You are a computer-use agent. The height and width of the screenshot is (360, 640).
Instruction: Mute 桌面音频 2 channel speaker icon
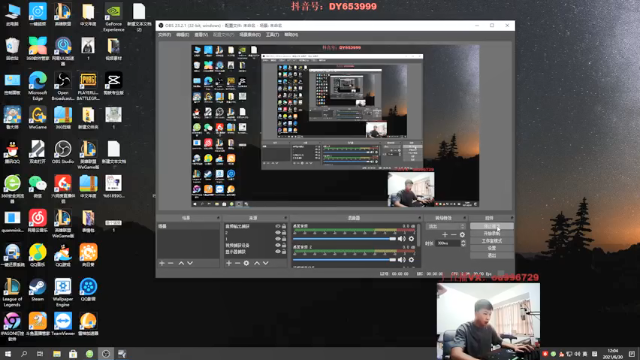point(401,260)
